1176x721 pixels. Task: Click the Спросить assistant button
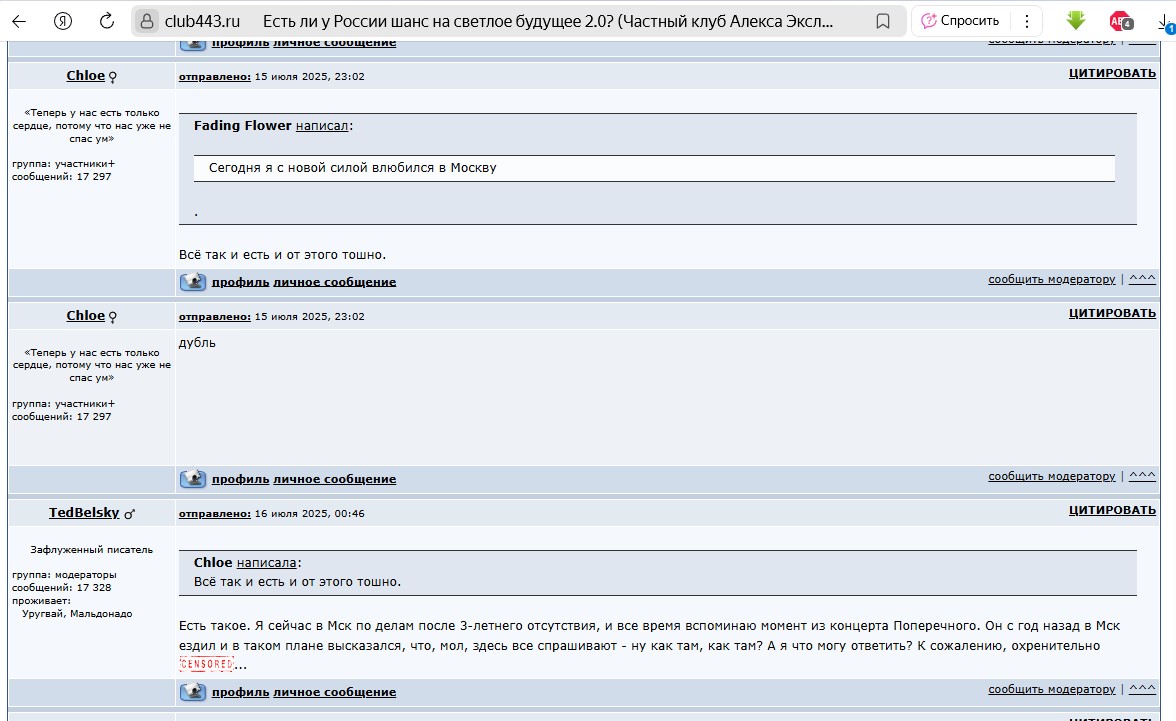click(x=960, y=21)
